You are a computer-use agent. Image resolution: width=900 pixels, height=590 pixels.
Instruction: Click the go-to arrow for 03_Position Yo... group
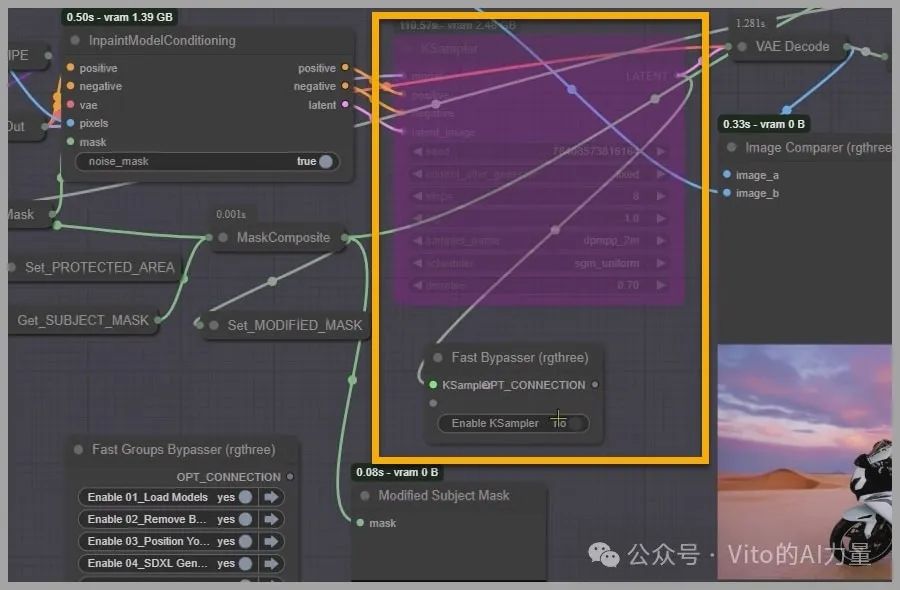(x=271, y=541)
